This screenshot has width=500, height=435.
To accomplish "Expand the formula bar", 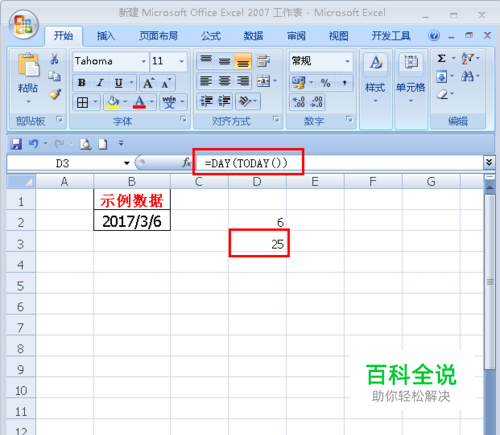I will click(x=489, y=163).
